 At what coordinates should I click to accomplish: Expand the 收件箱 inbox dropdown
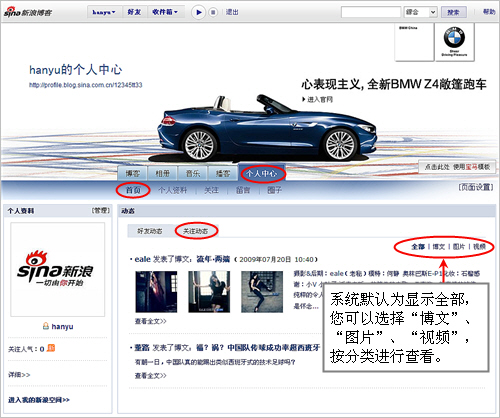coord(165,12)
